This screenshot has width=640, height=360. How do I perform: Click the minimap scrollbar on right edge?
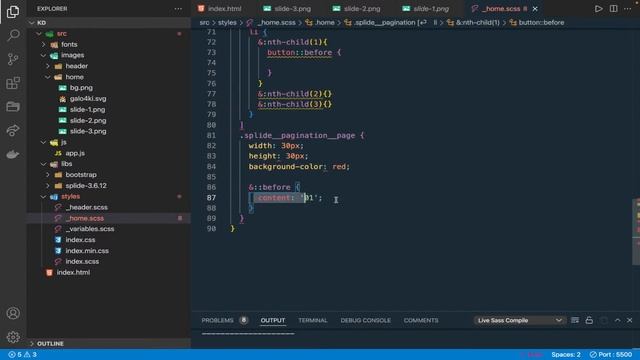[x=636, y=231]
